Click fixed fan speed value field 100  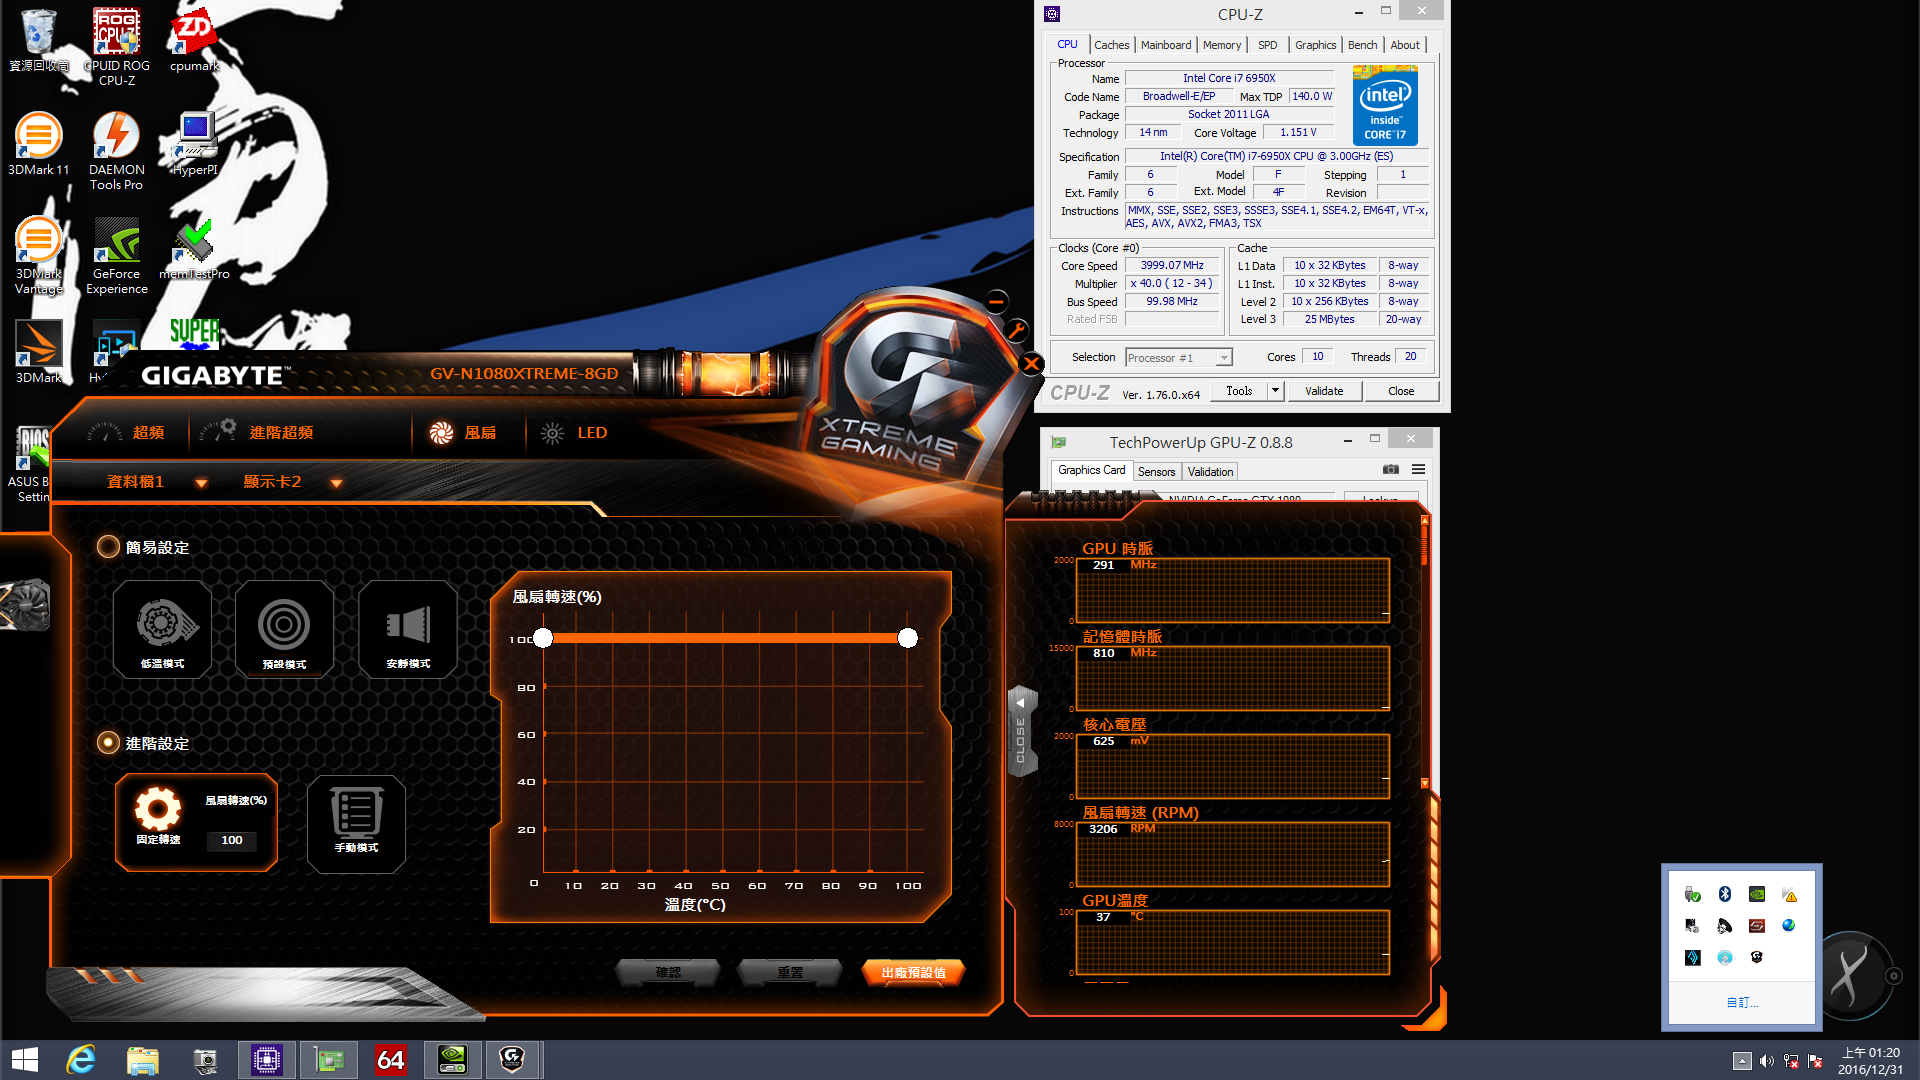(232, 840)
